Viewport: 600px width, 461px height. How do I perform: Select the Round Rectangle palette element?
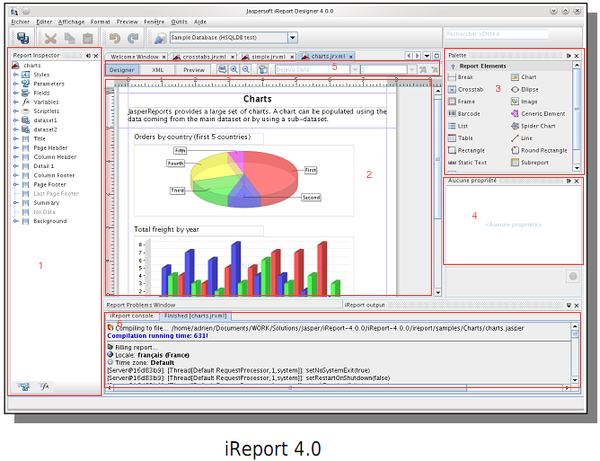(x=539, y=150)
